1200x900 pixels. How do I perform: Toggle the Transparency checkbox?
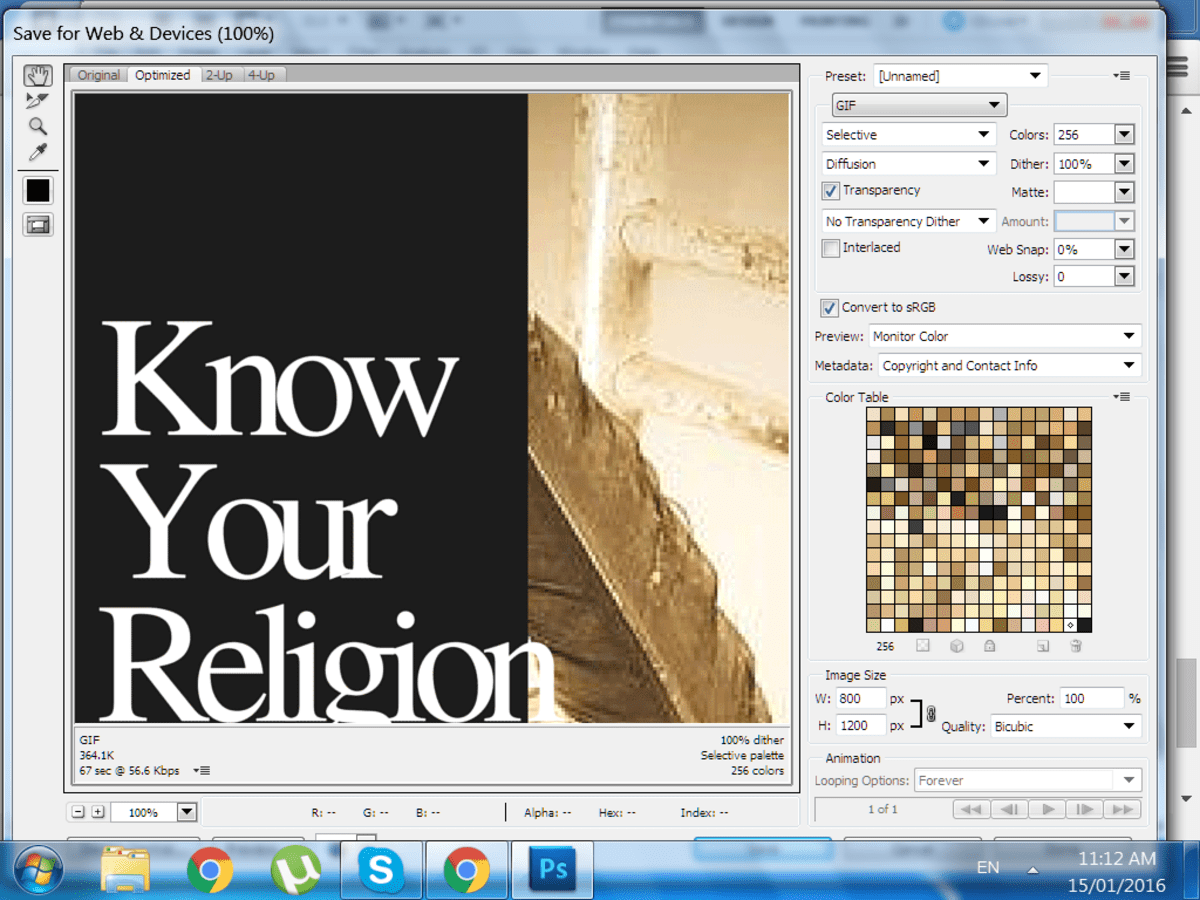click(831, 191)
